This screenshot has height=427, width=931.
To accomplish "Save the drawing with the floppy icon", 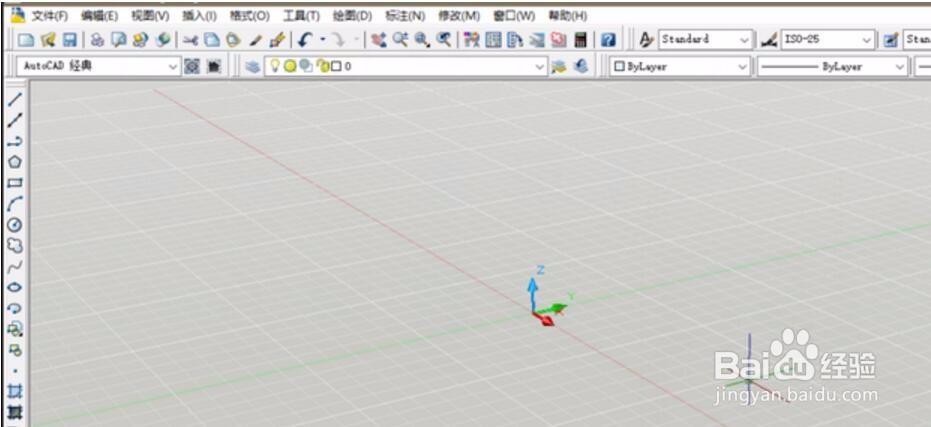I will (69, 40).
